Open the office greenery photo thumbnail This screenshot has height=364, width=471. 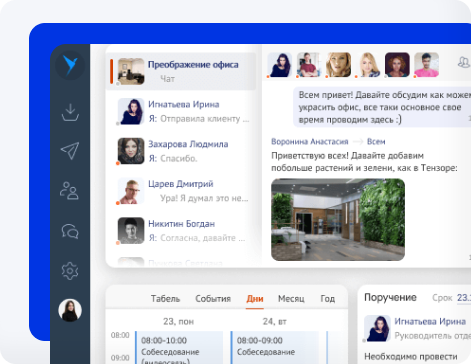[x=338, y=220]
